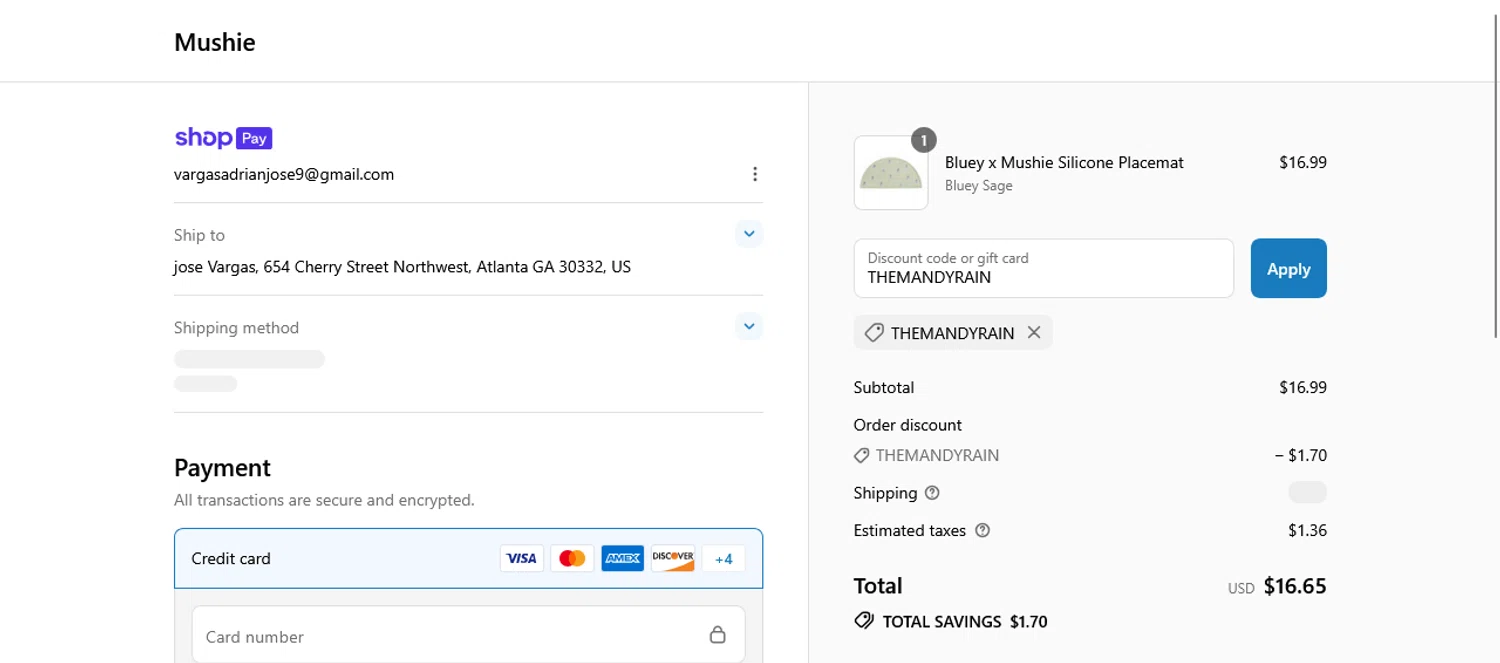Focus the Discount code or gift card field
Image resolution: width=1500 pixels, height=663 pixels.
click(x=1044, y=268)
